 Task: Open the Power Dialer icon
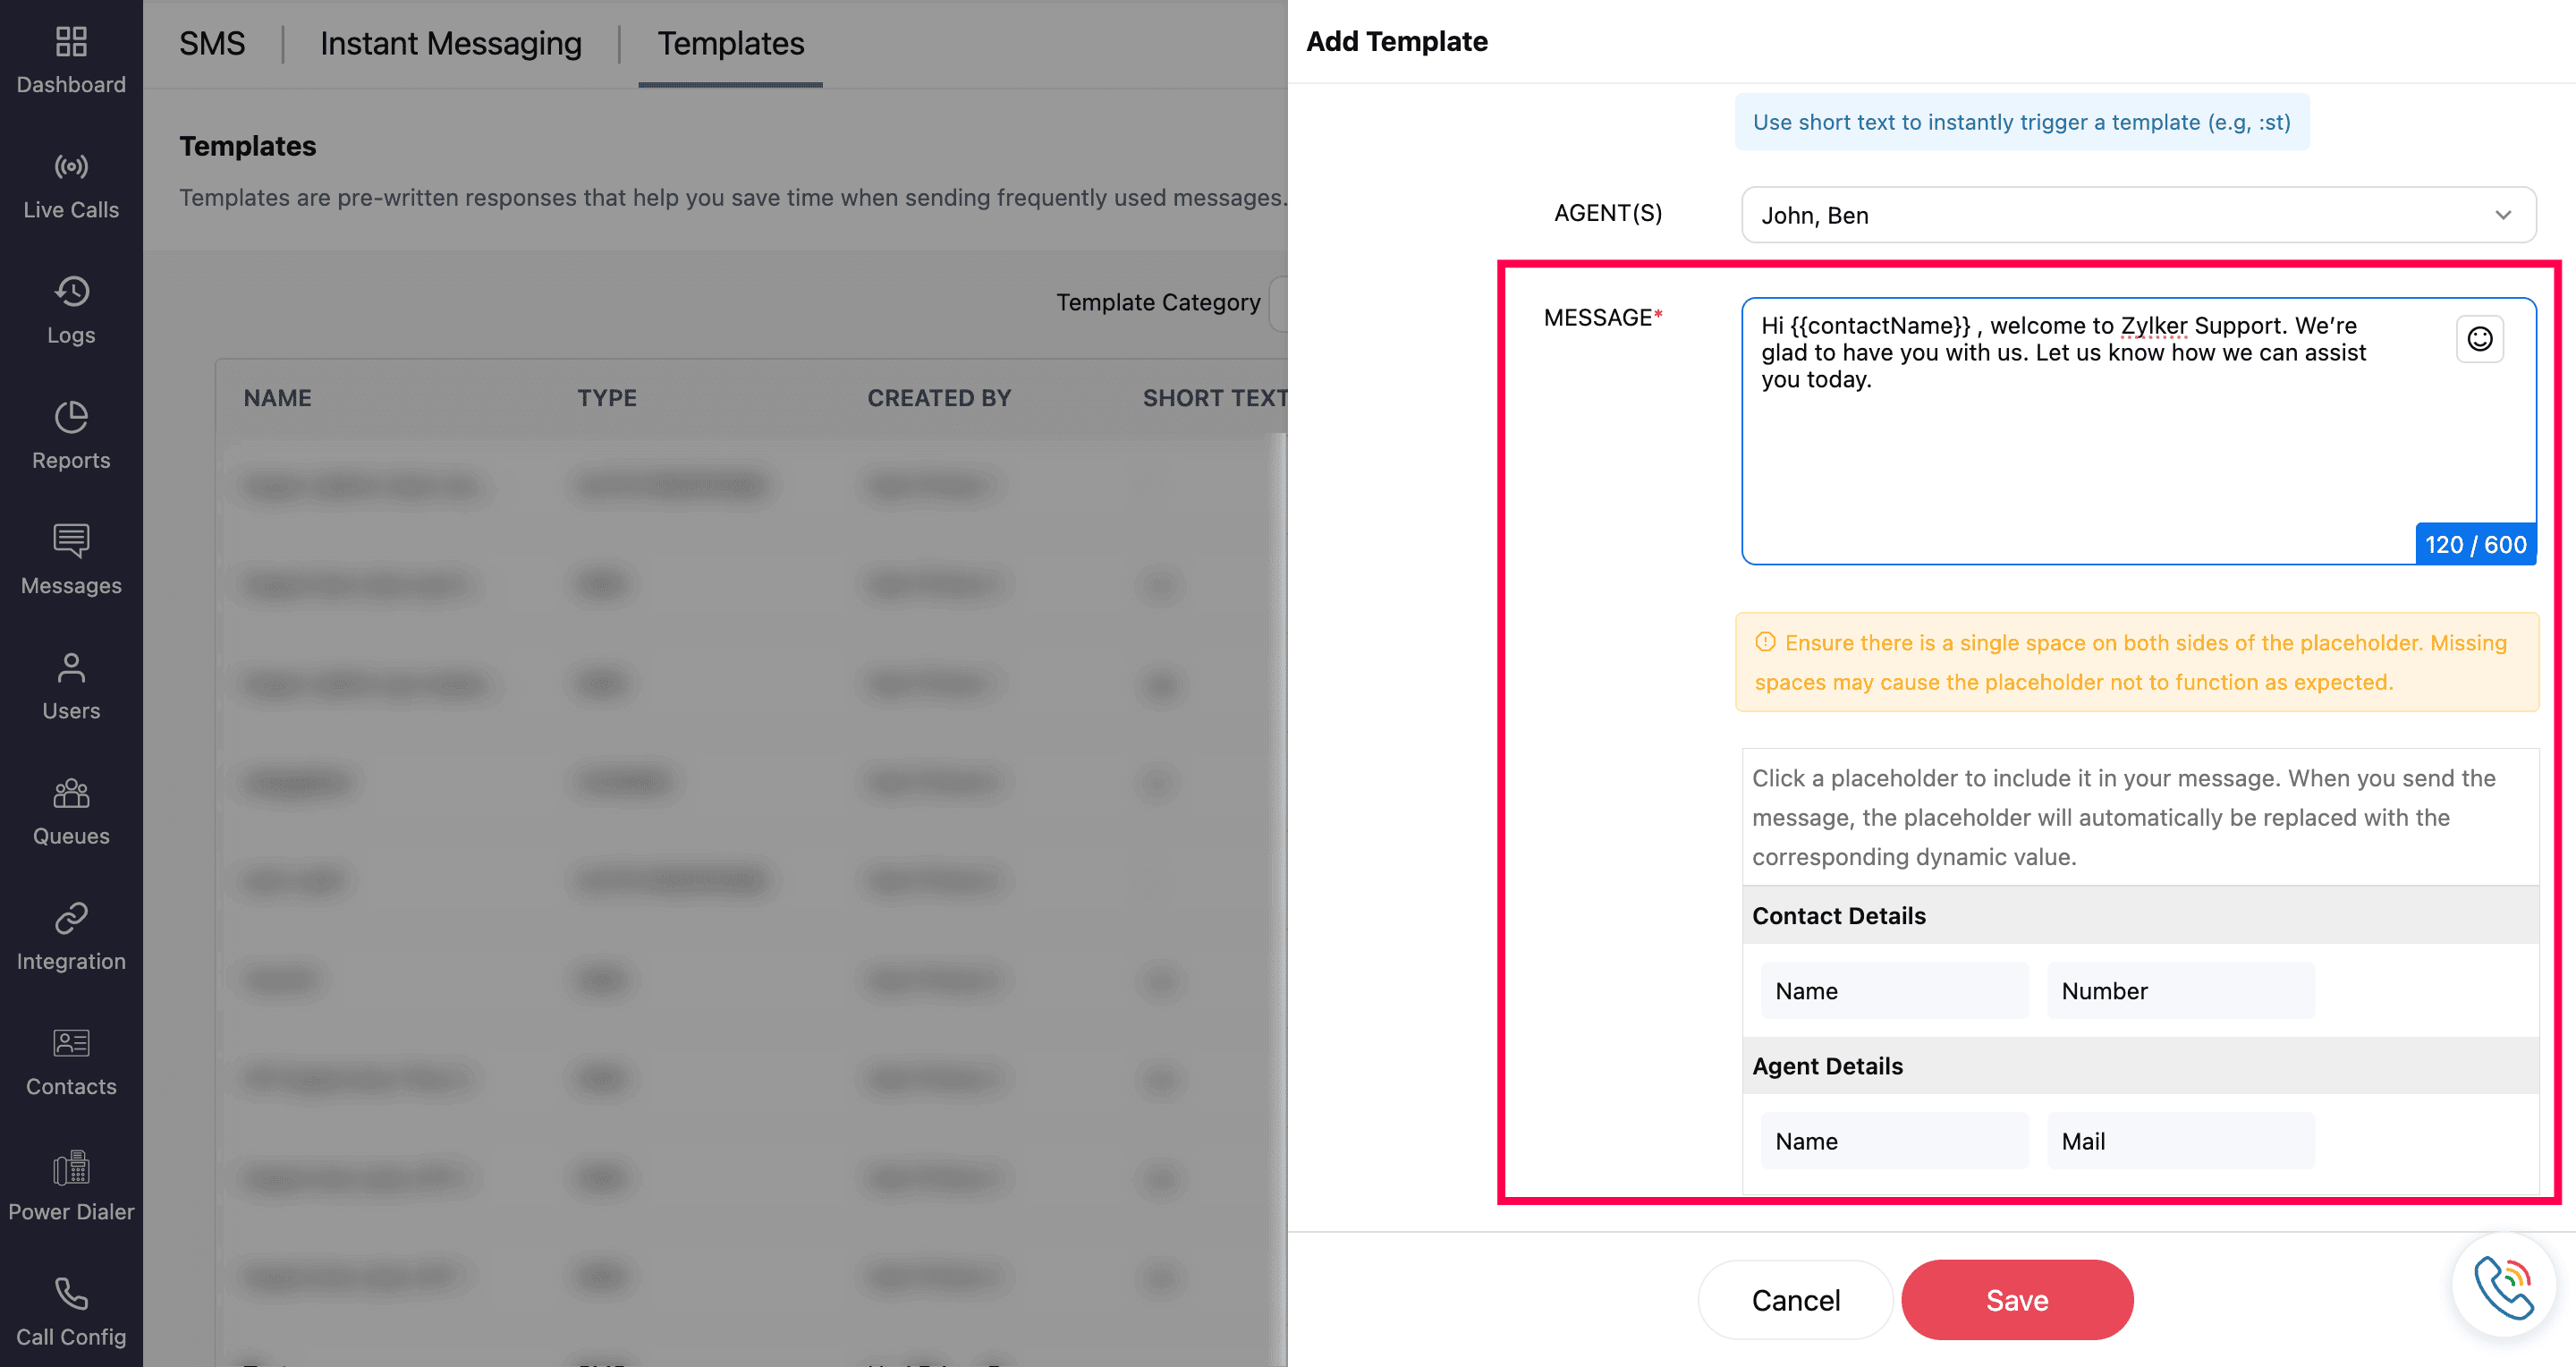(x=71, y=1168)
